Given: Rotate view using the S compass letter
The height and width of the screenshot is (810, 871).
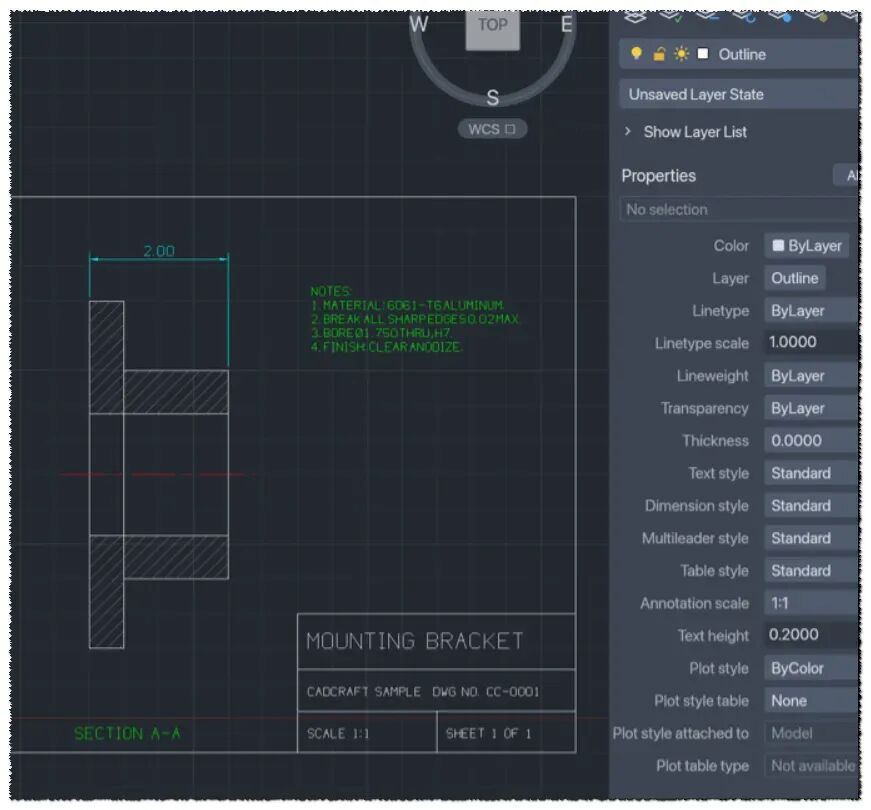Looking at the screenshot, I should point(493,98).
